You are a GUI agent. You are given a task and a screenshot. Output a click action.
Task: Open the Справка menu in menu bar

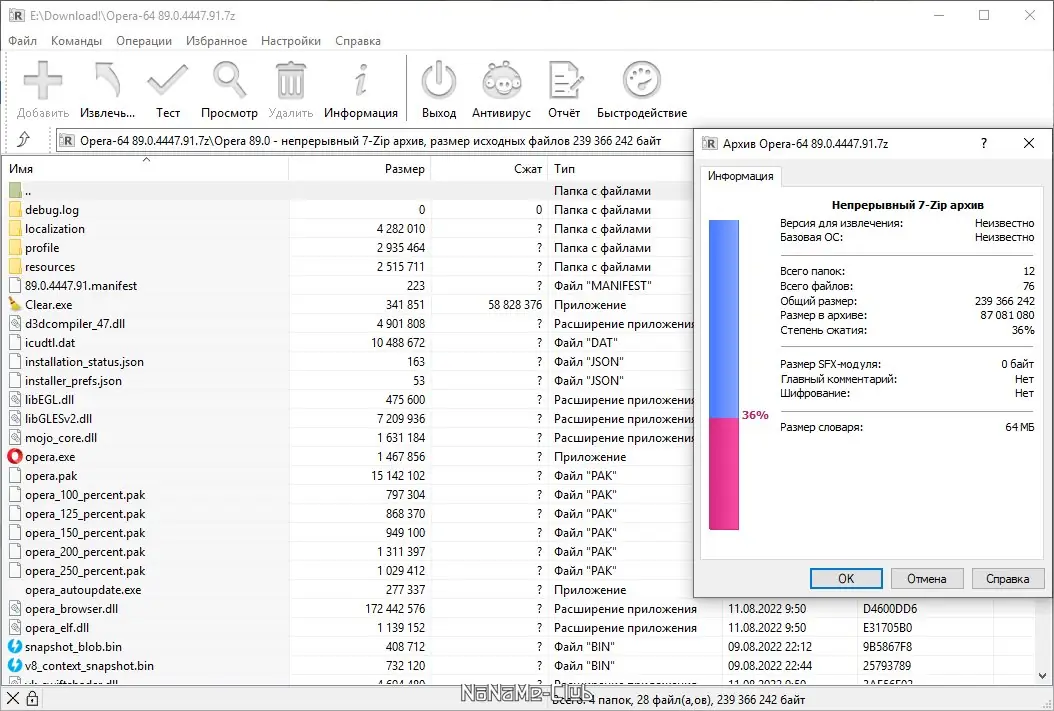(x=358, y=41)
